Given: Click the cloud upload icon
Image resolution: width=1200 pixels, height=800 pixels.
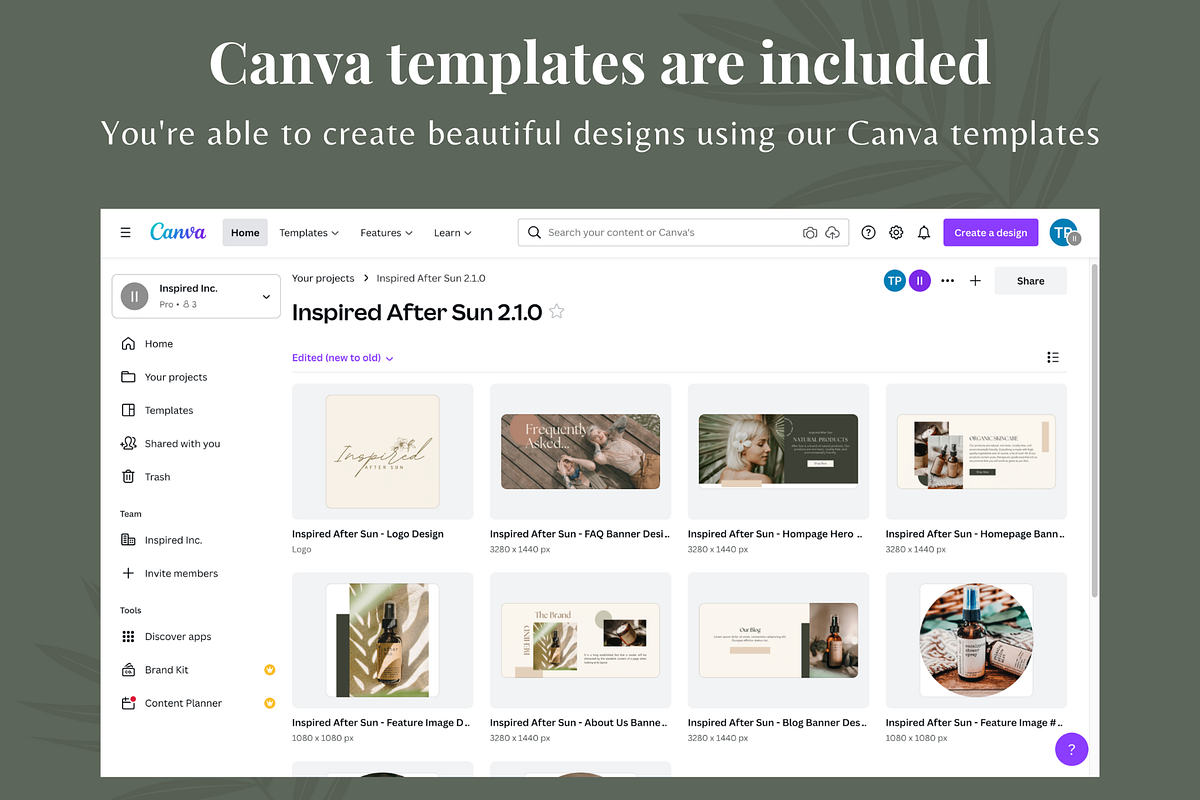Looking at the screenshot, I should tap(833, 232).
